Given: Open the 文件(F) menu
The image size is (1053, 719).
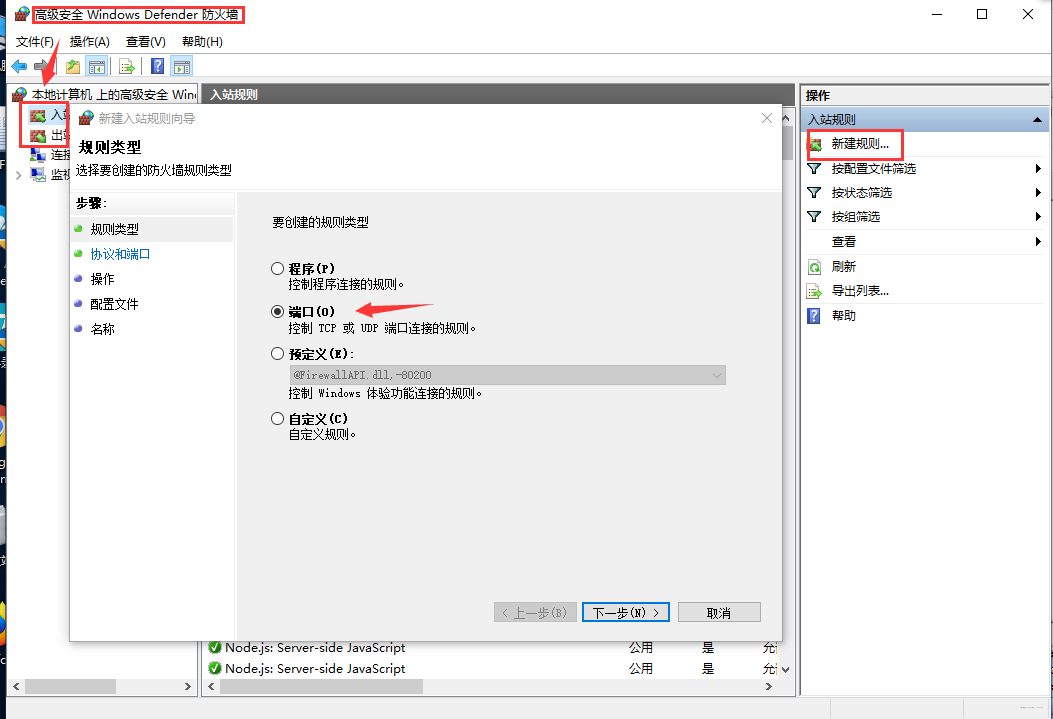Looking at the screenshot, I should point(34,42).
